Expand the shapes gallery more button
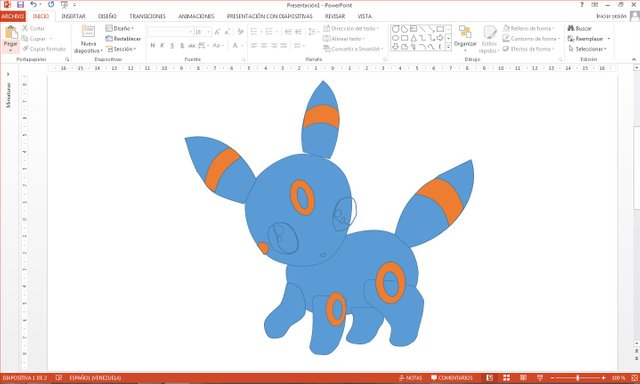 pos(449,47)
